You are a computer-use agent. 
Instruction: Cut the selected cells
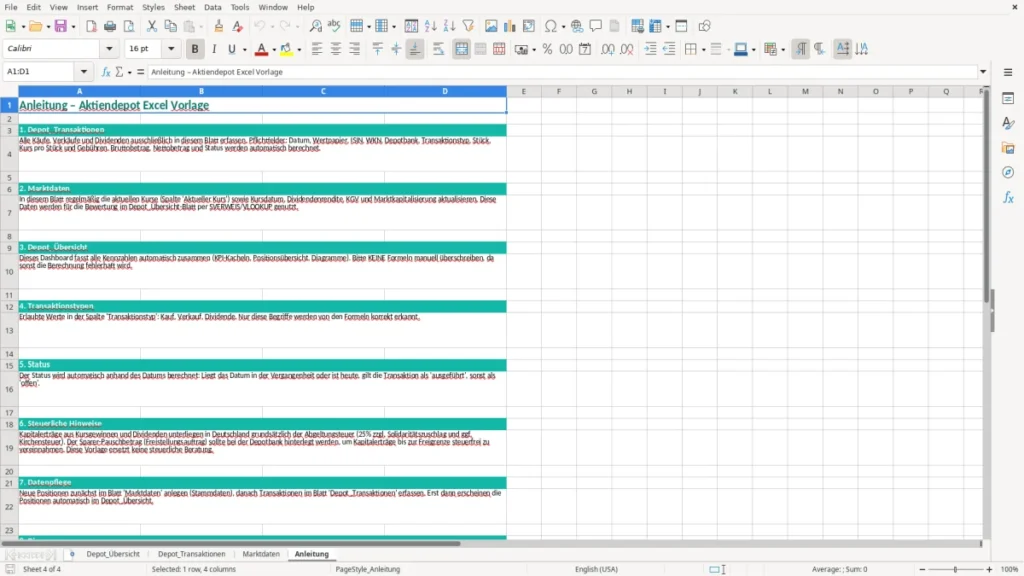(x=152, y=26)
